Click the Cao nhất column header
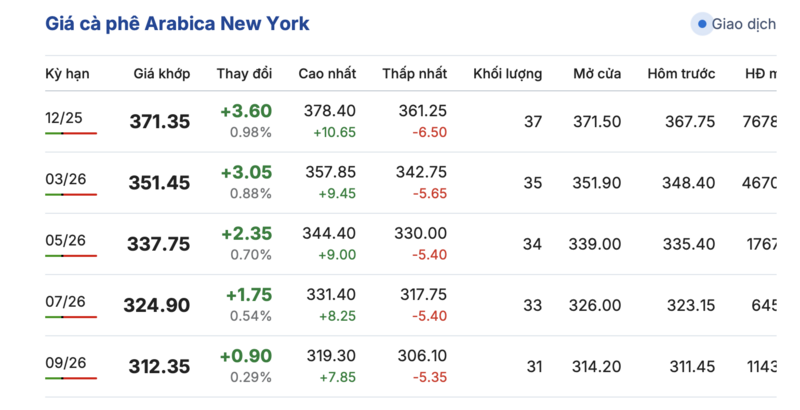Screen dimensions: 800x410 tap(327, 74)
